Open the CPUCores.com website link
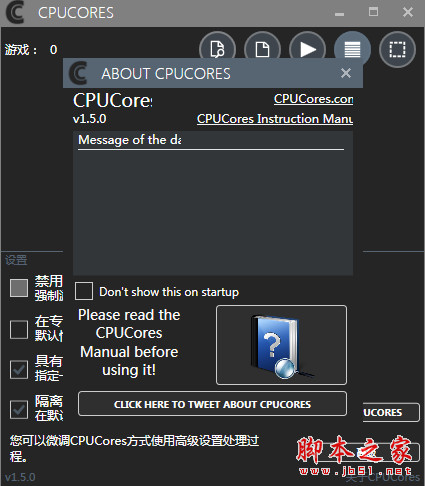425x486 pixels. coord(313,99)
